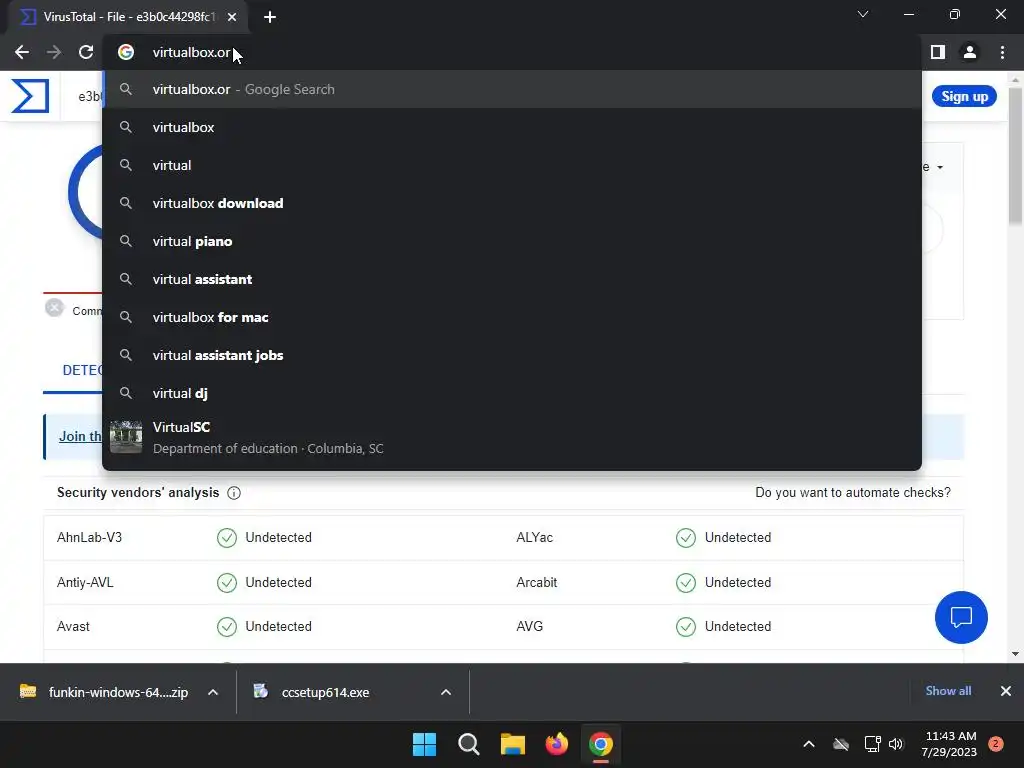Click the Chrome taskbar icon
The image size is (1024, 768).
[601, 744]
